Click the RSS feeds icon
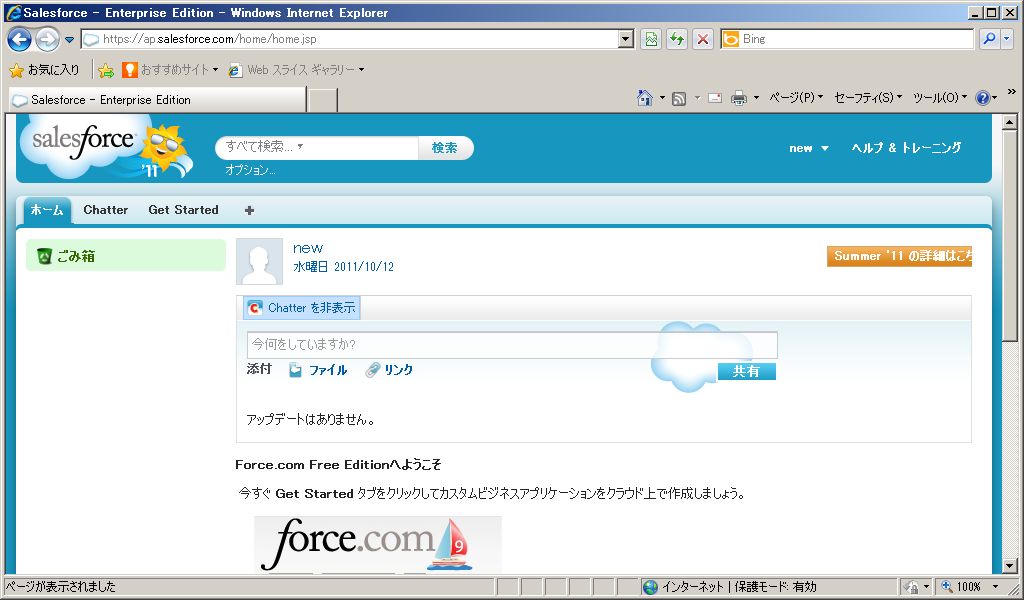 (679, 99)
